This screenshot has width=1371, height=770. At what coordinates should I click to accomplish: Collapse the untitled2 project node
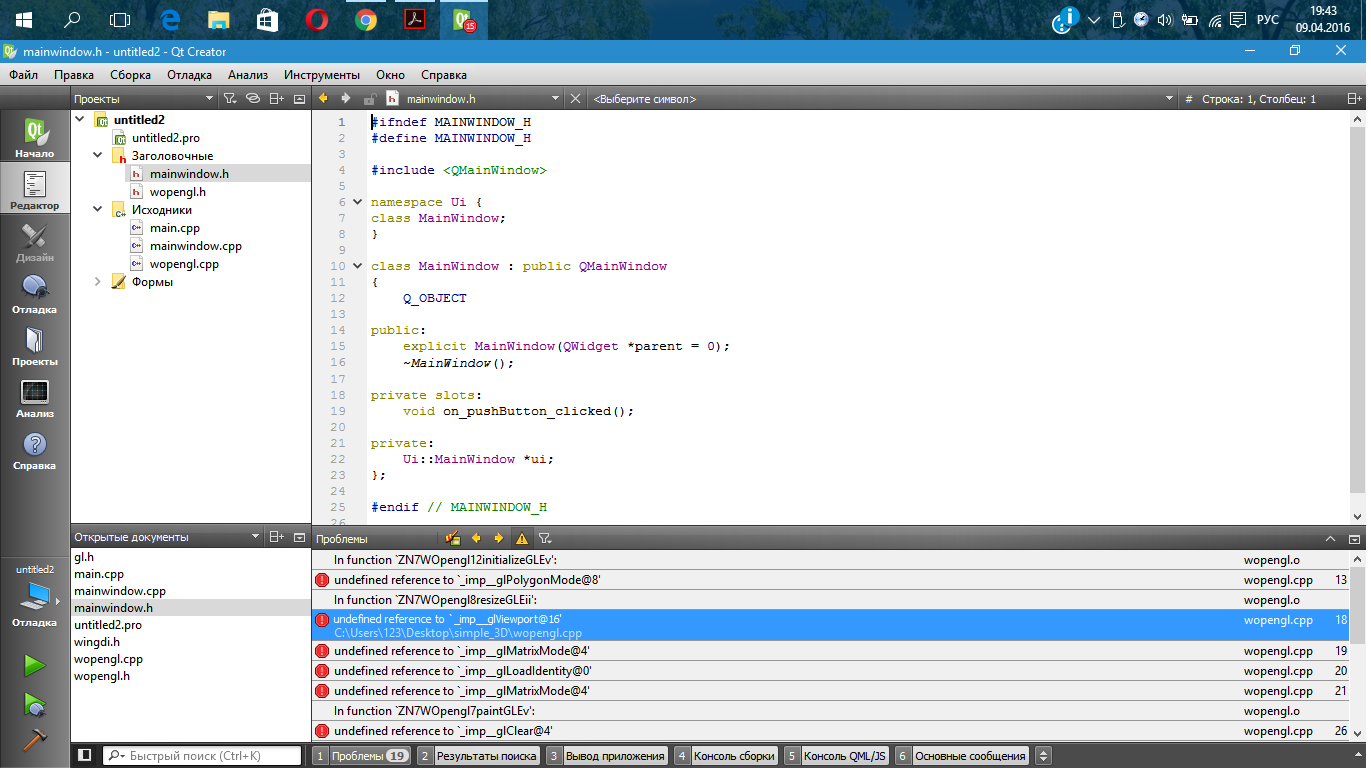coord(80,119)
